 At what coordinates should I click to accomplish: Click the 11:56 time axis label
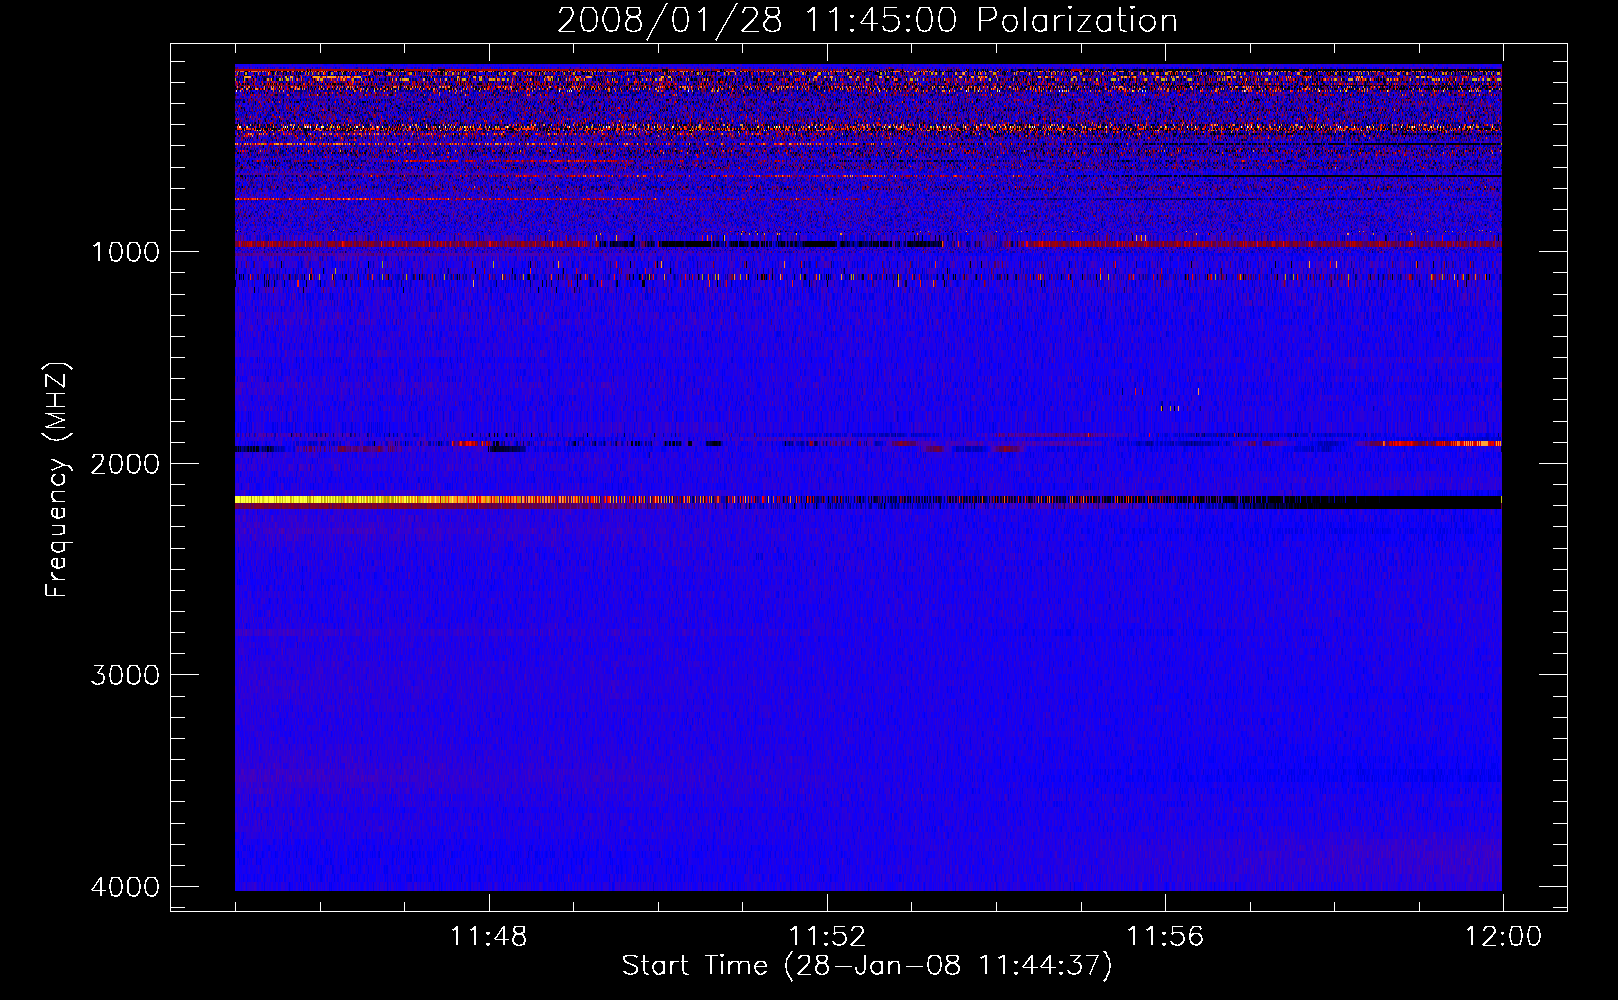tap(1165, 936)
